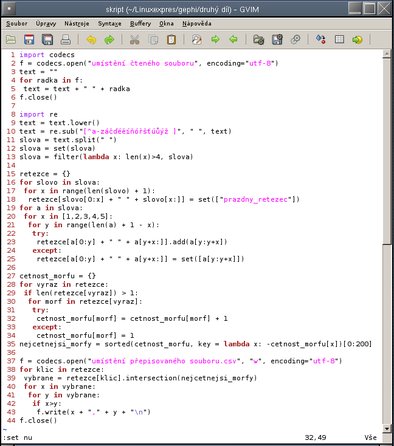Open Find and Replace toolbar icon
Screen dimensions: 394x446
pyautogui.click(x=197, y=40)
